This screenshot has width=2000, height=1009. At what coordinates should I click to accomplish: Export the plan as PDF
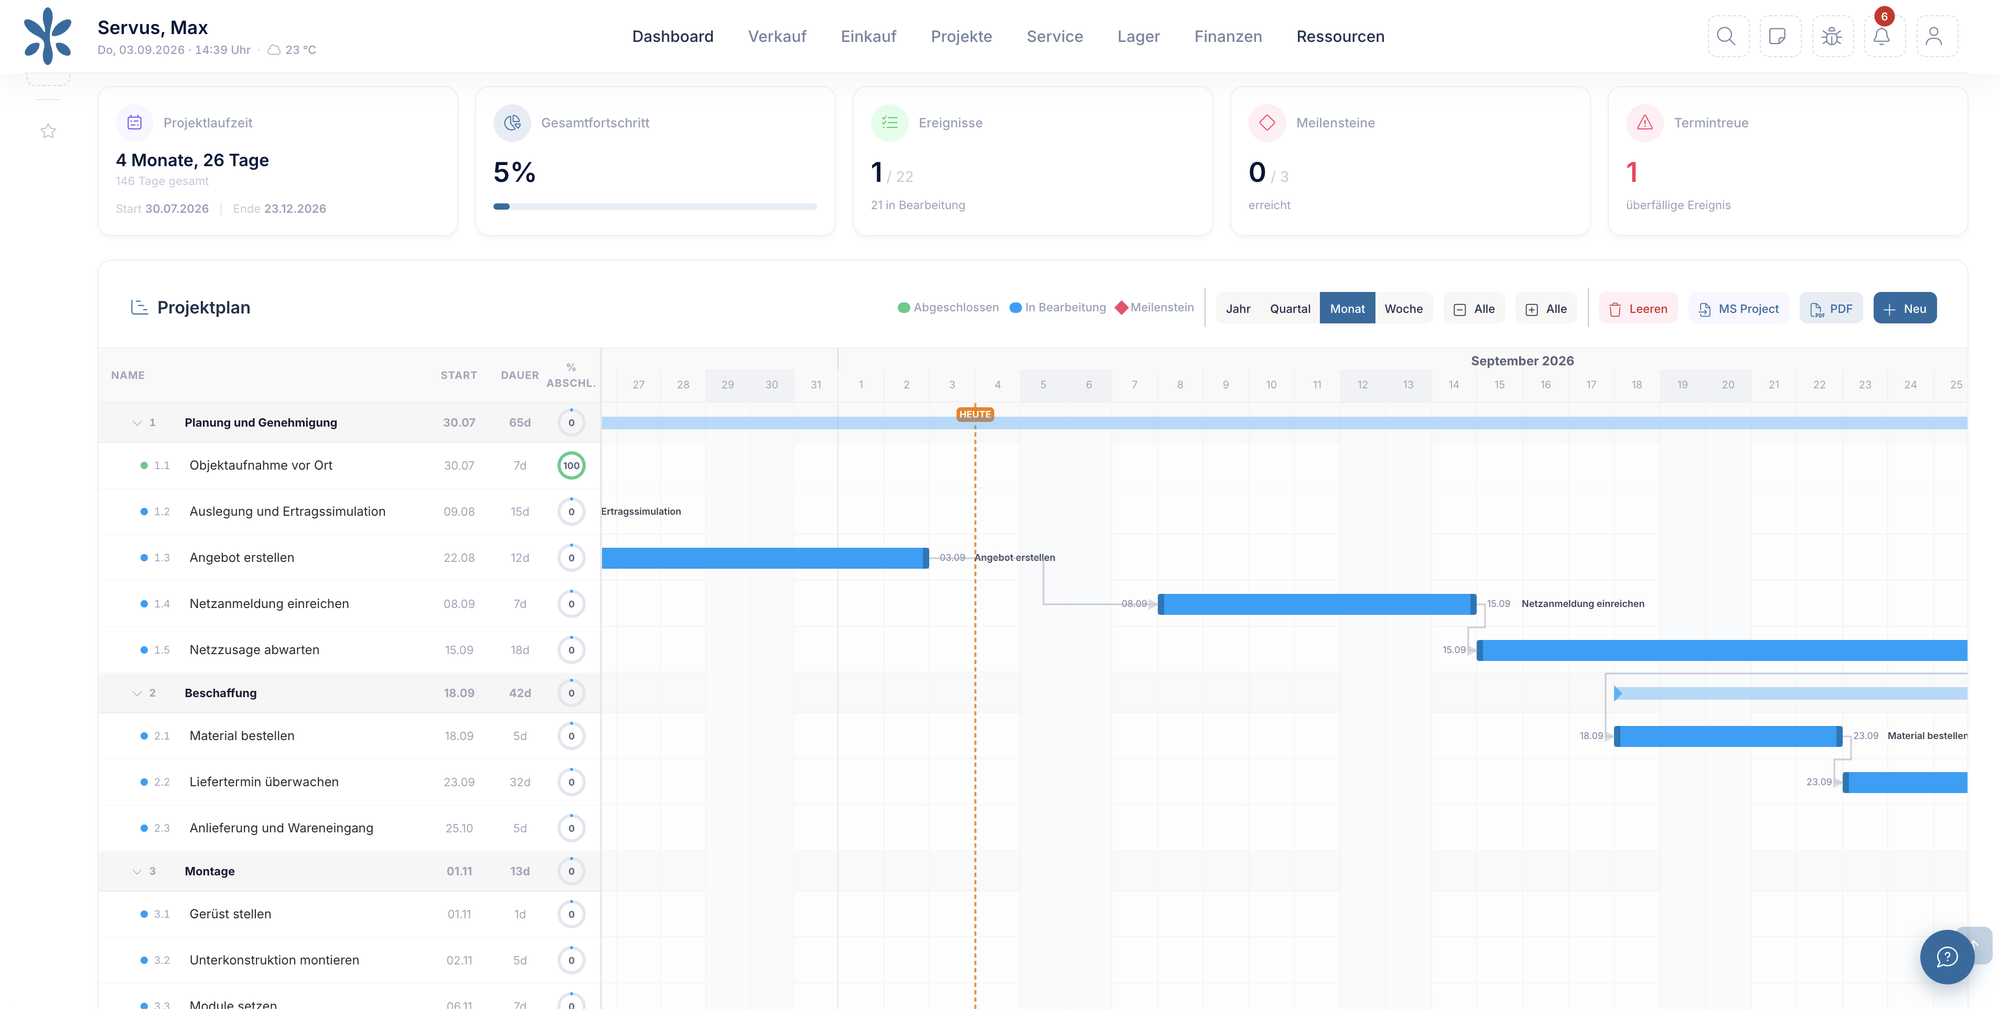coord(1831,309)
